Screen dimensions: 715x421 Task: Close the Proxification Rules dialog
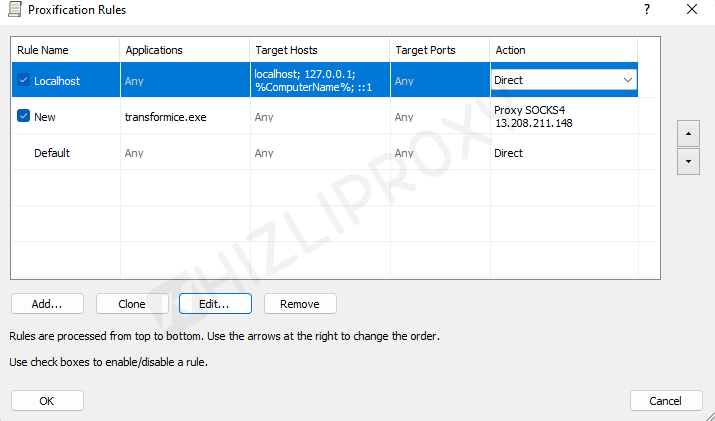[692, 10]
